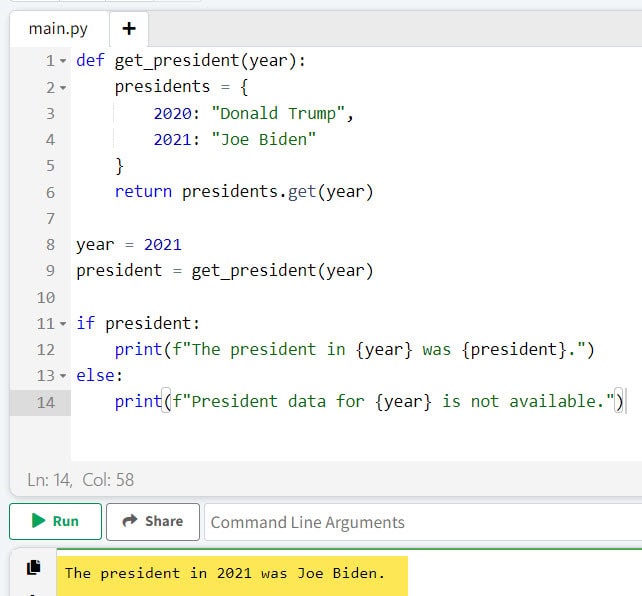Focus the Command Line Arguments field
This screenshot has width=642, height=596.
point(423,522)
